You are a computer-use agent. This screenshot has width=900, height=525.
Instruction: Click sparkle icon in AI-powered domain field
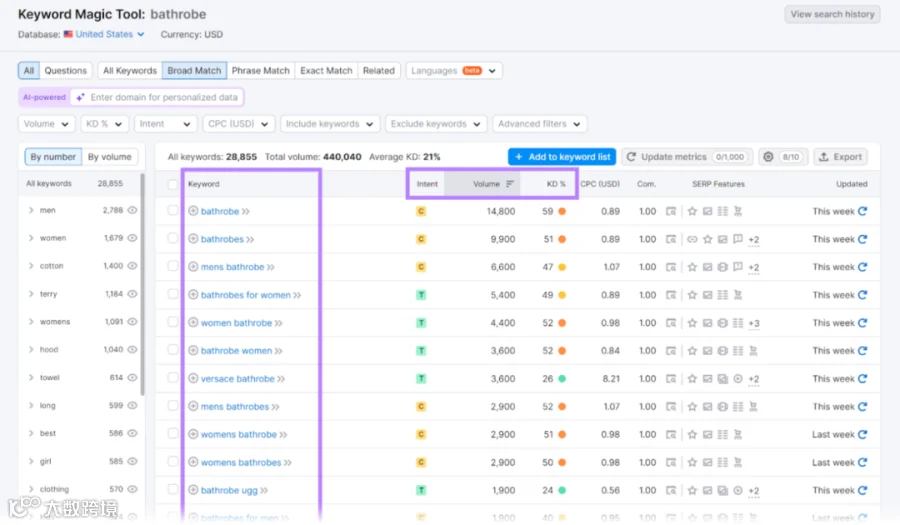(80, 97)
